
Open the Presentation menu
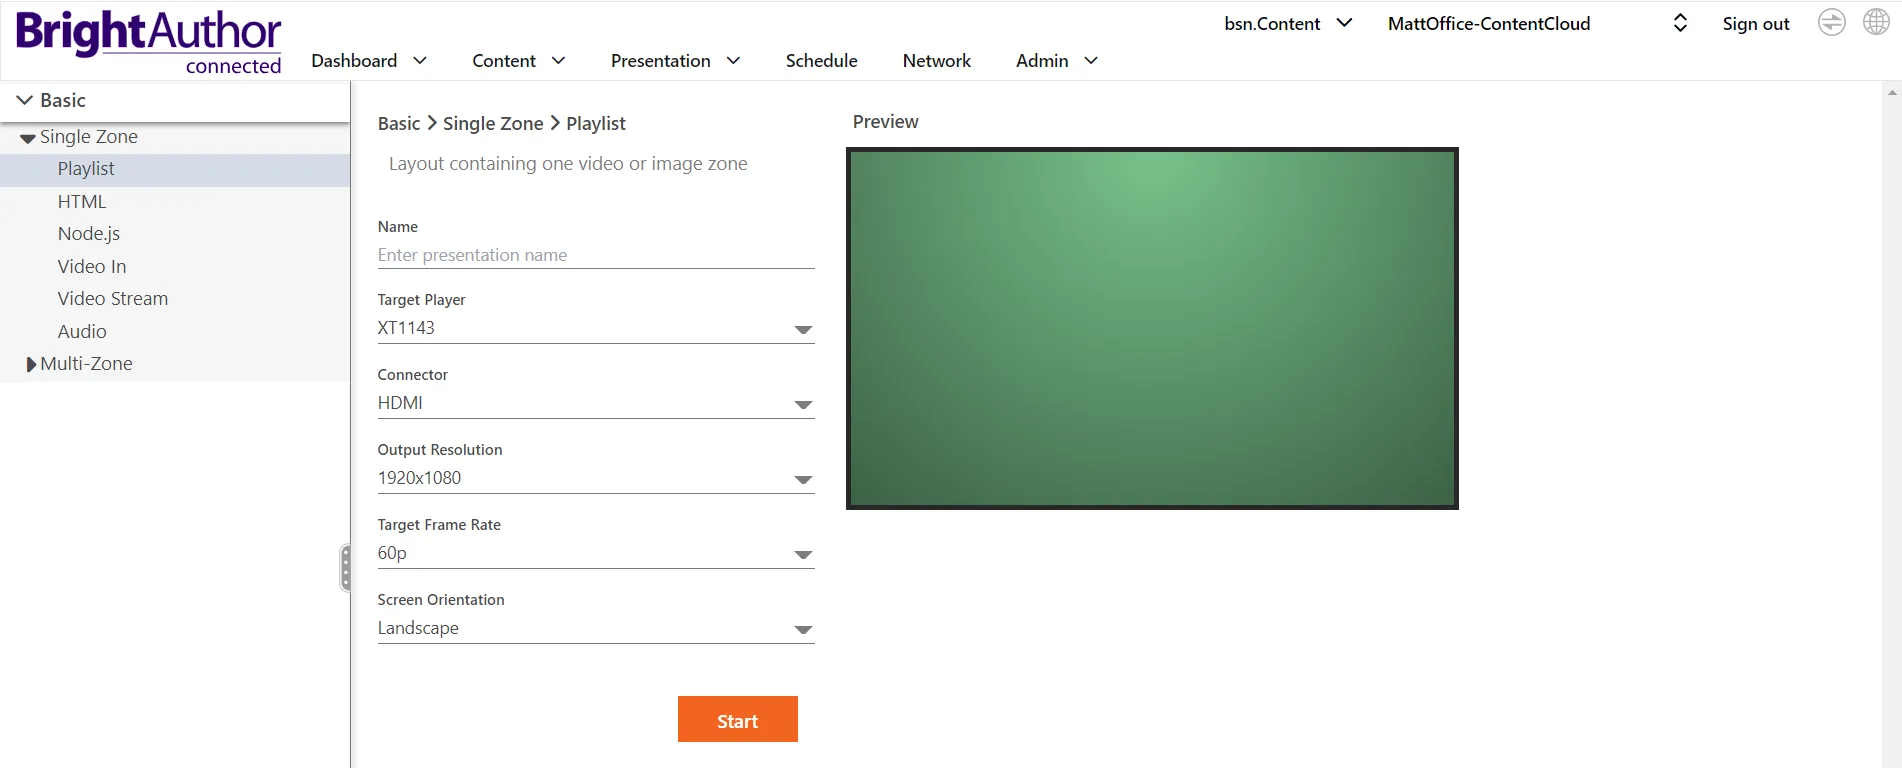[675, 61]
